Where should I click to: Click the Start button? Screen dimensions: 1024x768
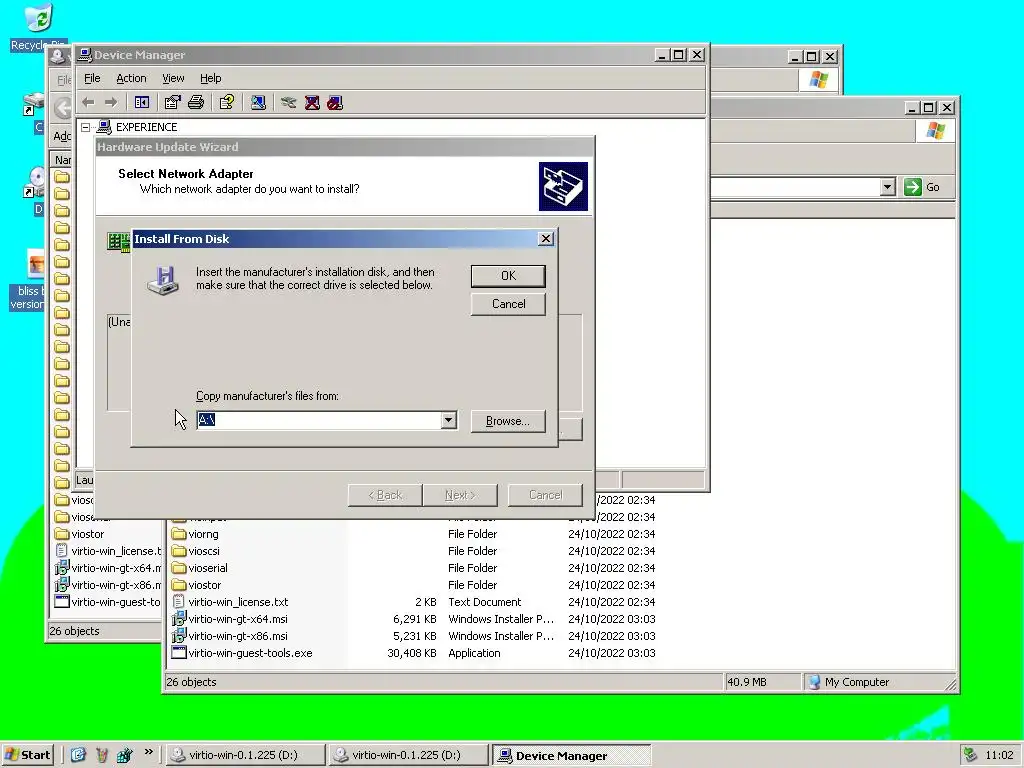(27, 755)
